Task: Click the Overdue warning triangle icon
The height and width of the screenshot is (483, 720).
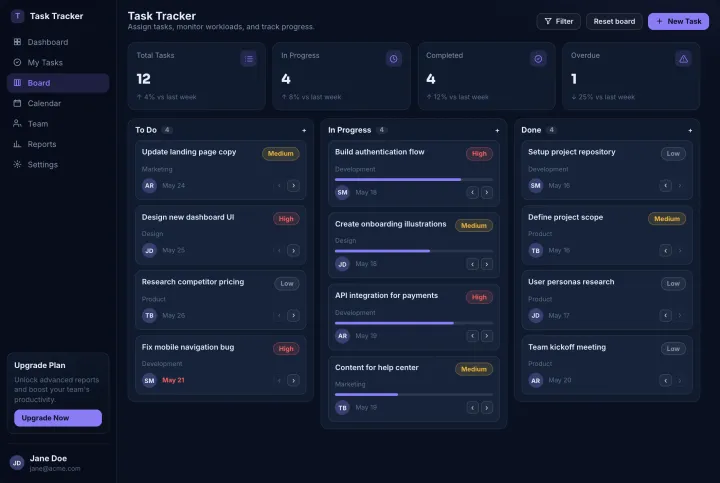Action: [x=683, y=59]
